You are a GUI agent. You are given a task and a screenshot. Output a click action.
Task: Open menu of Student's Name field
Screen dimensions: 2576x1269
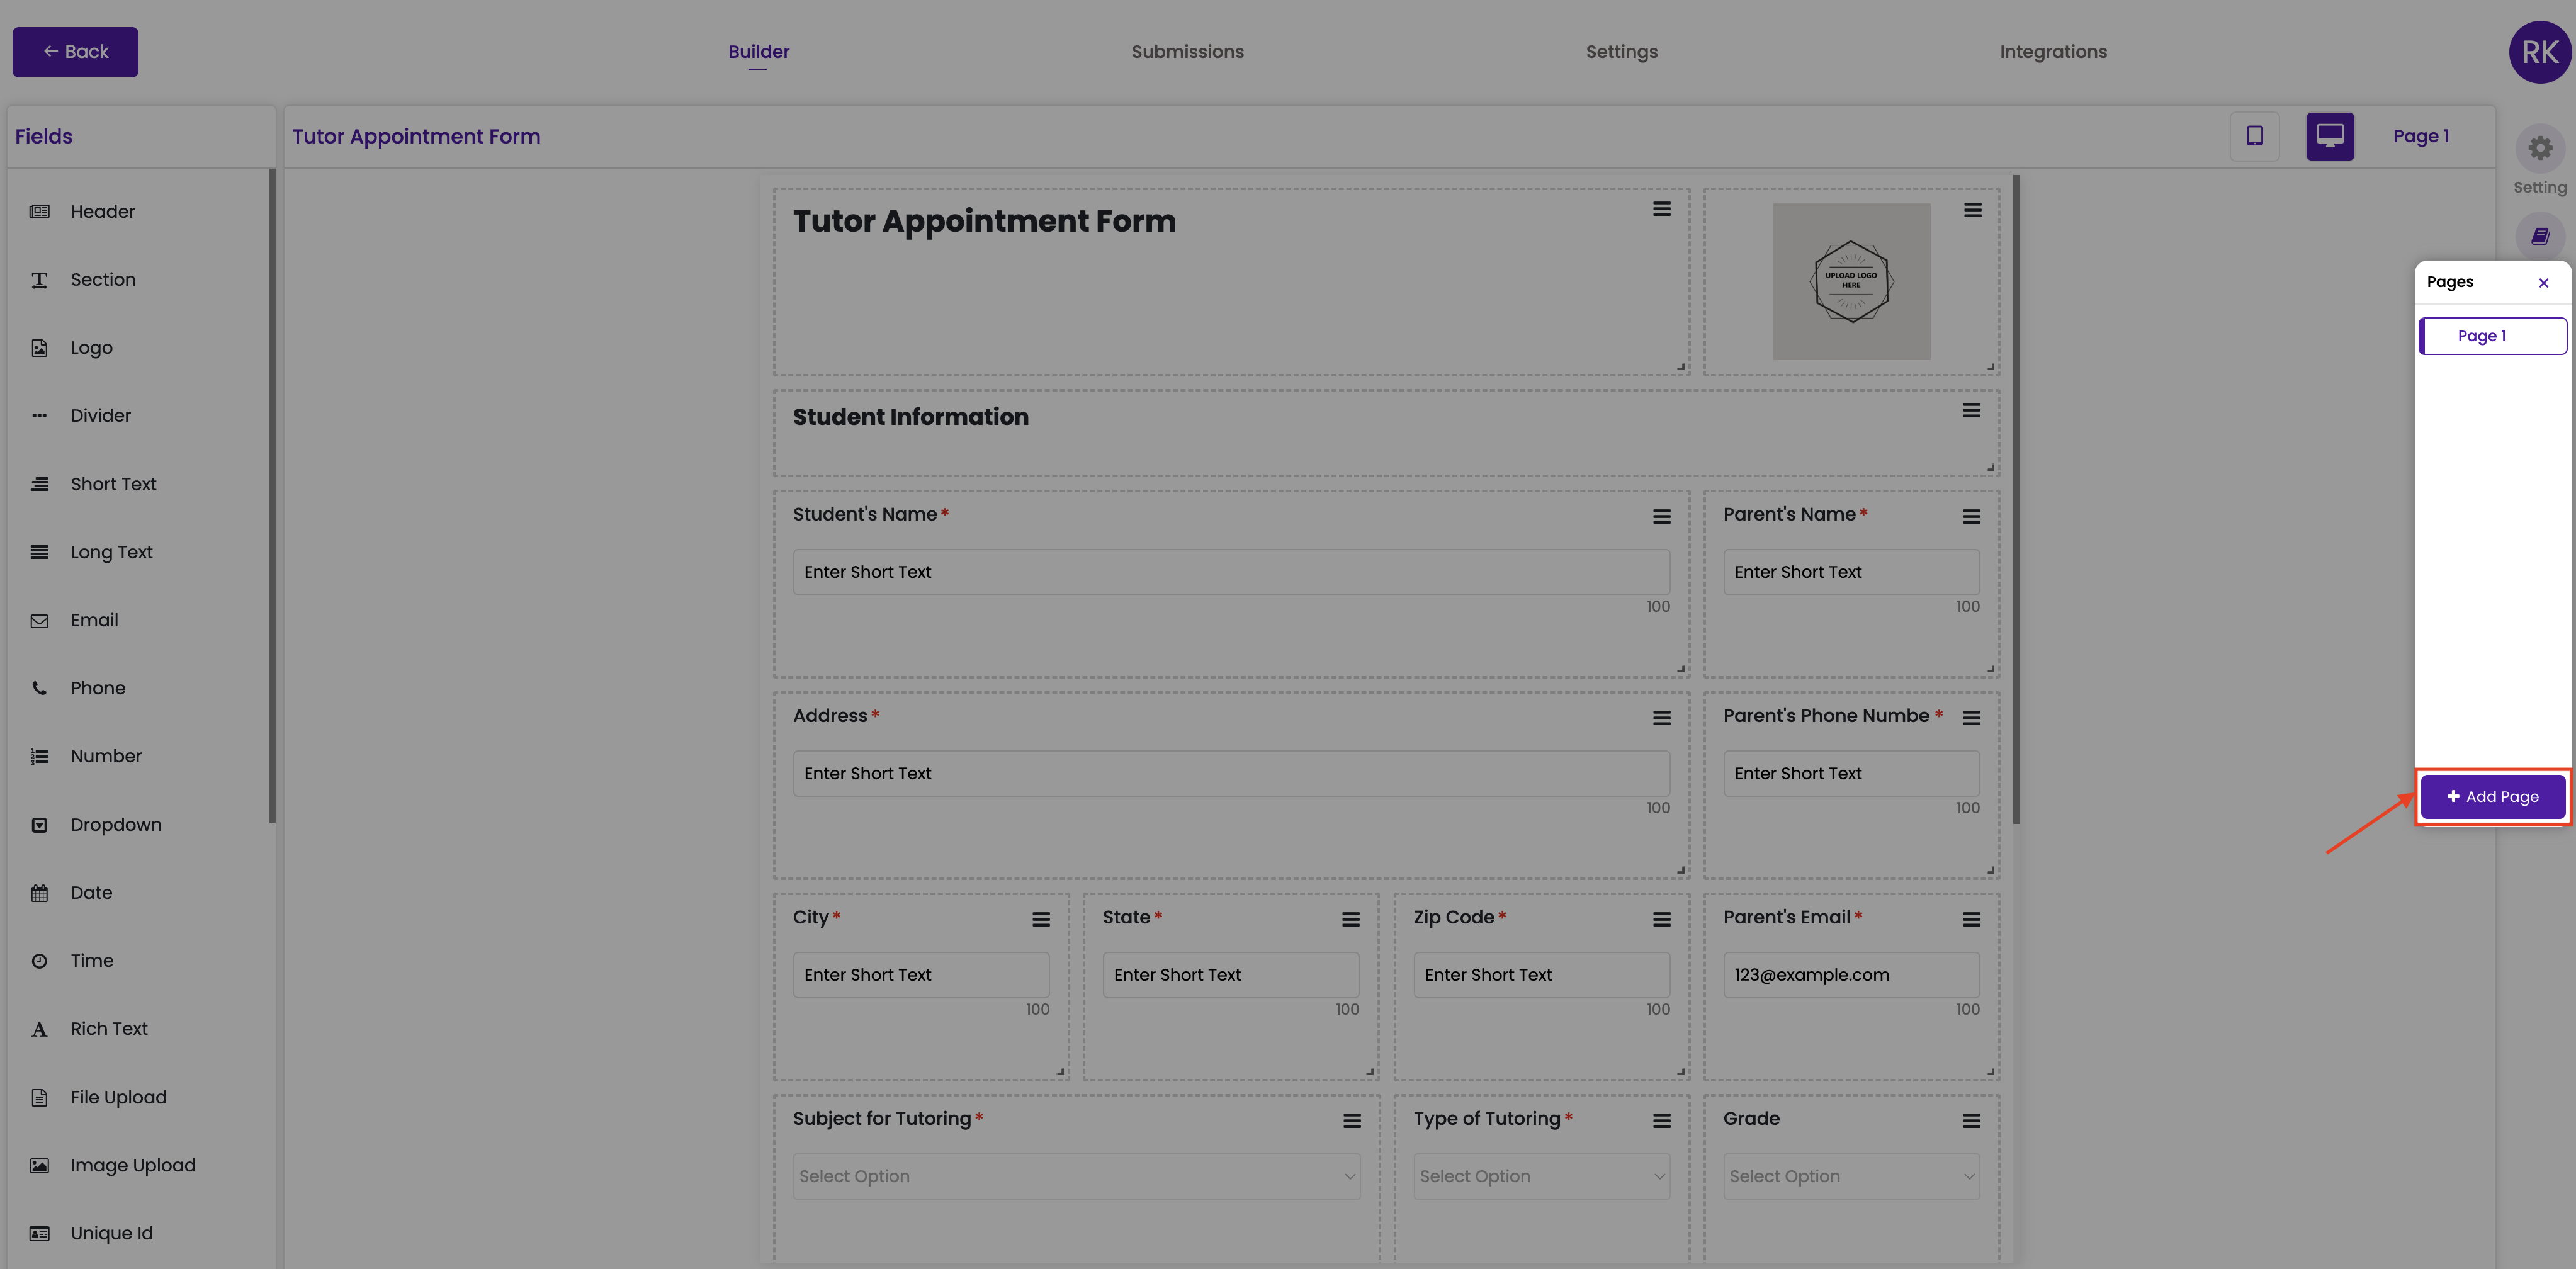pyautogui.click(x=1661, y=517)
